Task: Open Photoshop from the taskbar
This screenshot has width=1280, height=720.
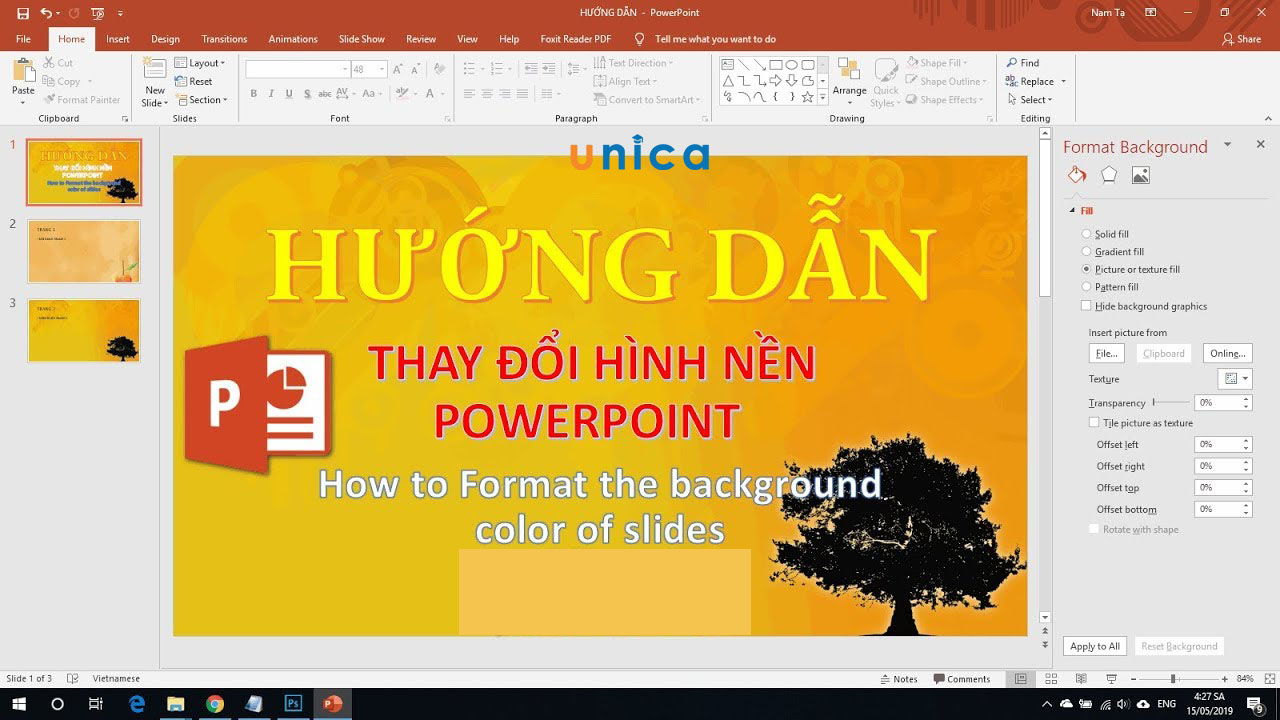Action: [x=293, y=704]
